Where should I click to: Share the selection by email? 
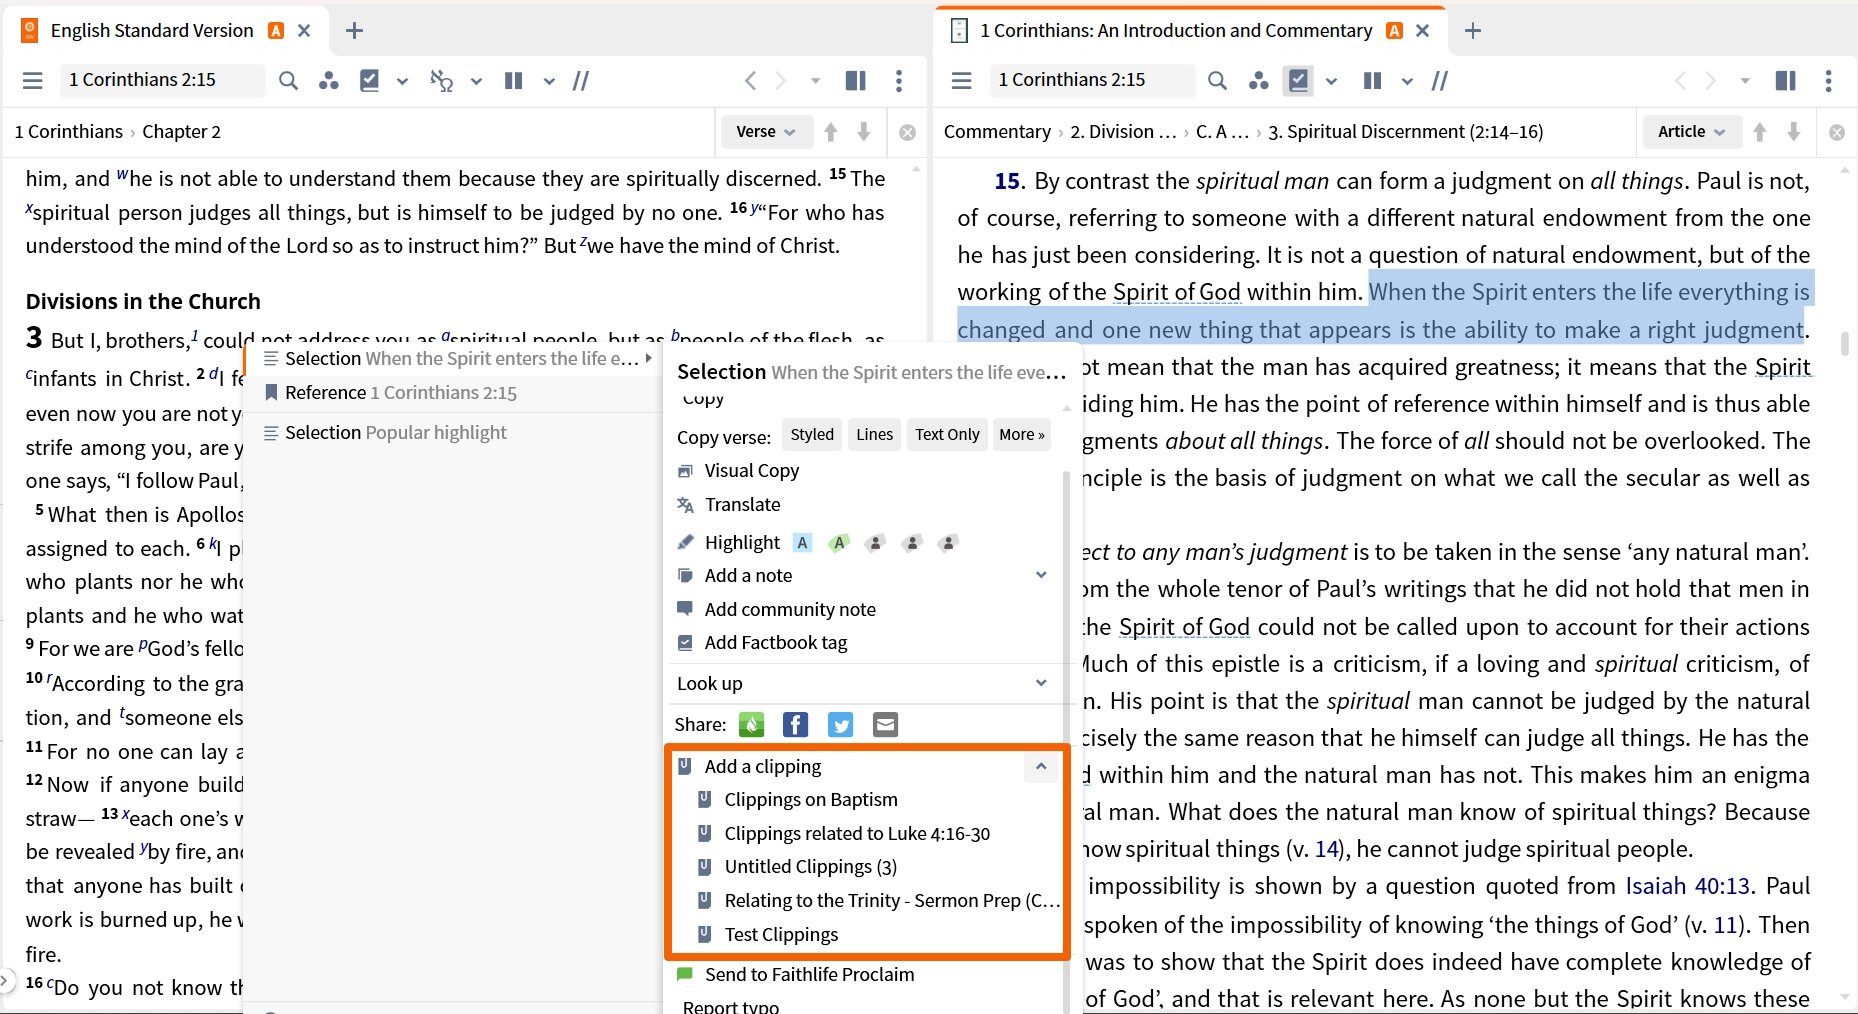886,725
